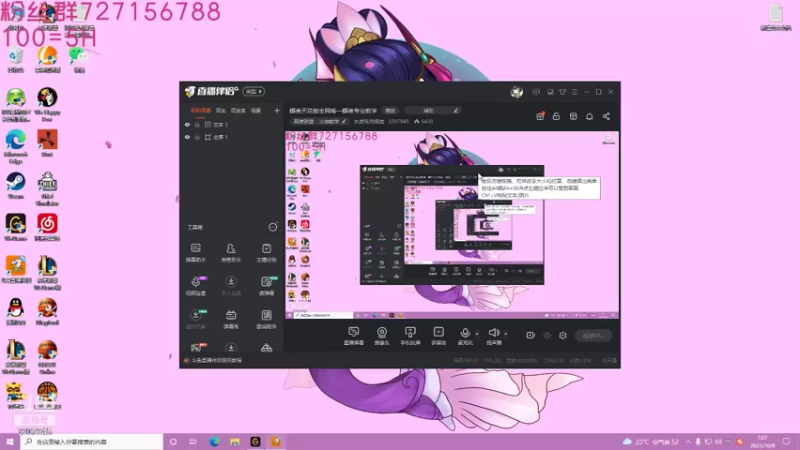Select the second scene tab
800x450 pixels.
(220, 110)
